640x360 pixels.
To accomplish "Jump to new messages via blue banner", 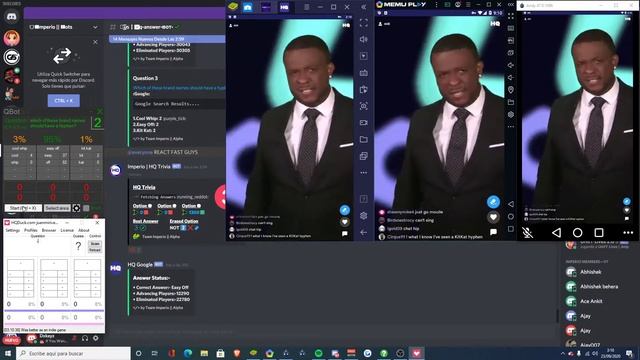I will point(167,39).
